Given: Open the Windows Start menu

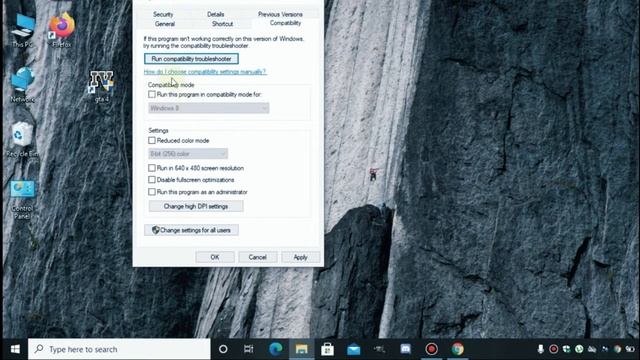Looking at the screenshot, I should tap(15, 349).
